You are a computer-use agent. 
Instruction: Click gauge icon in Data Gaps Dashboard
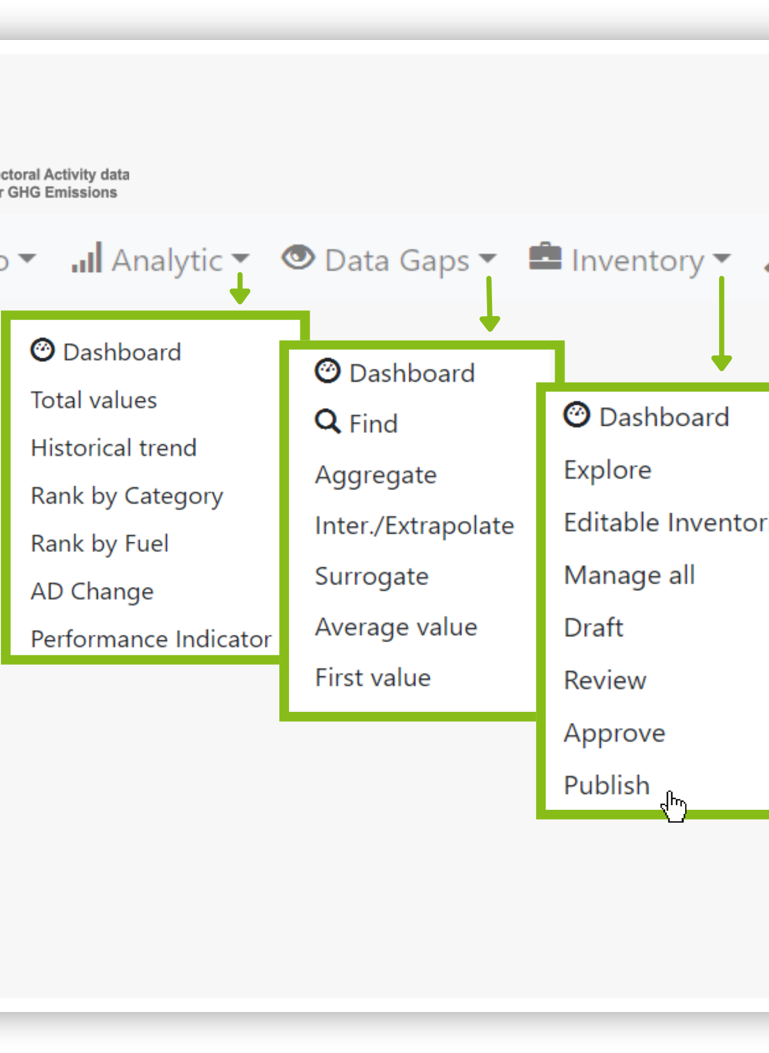328,371
